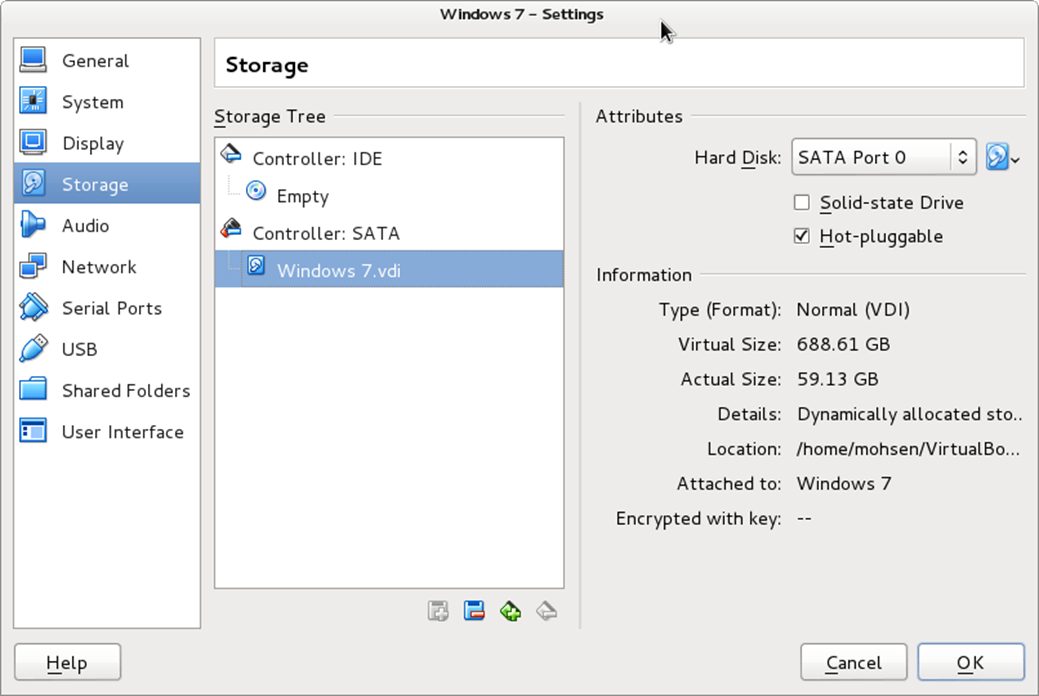Viewport: 1039px width, 696px height.
Task: Select the empty optical disc icon
Action: [256, 195]
